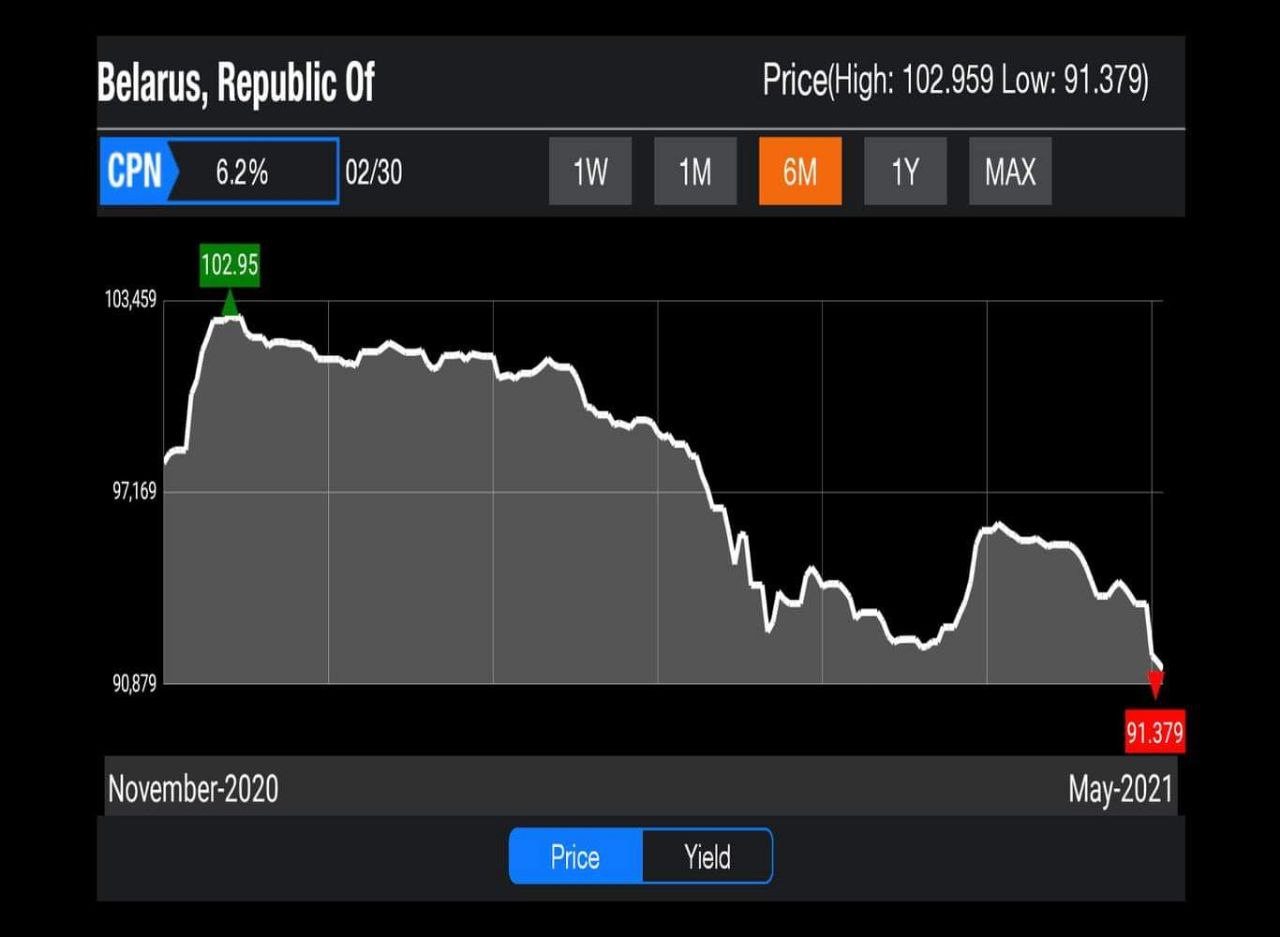
Task: Switch the chart to Yield view
Action: tap(707, 857)
